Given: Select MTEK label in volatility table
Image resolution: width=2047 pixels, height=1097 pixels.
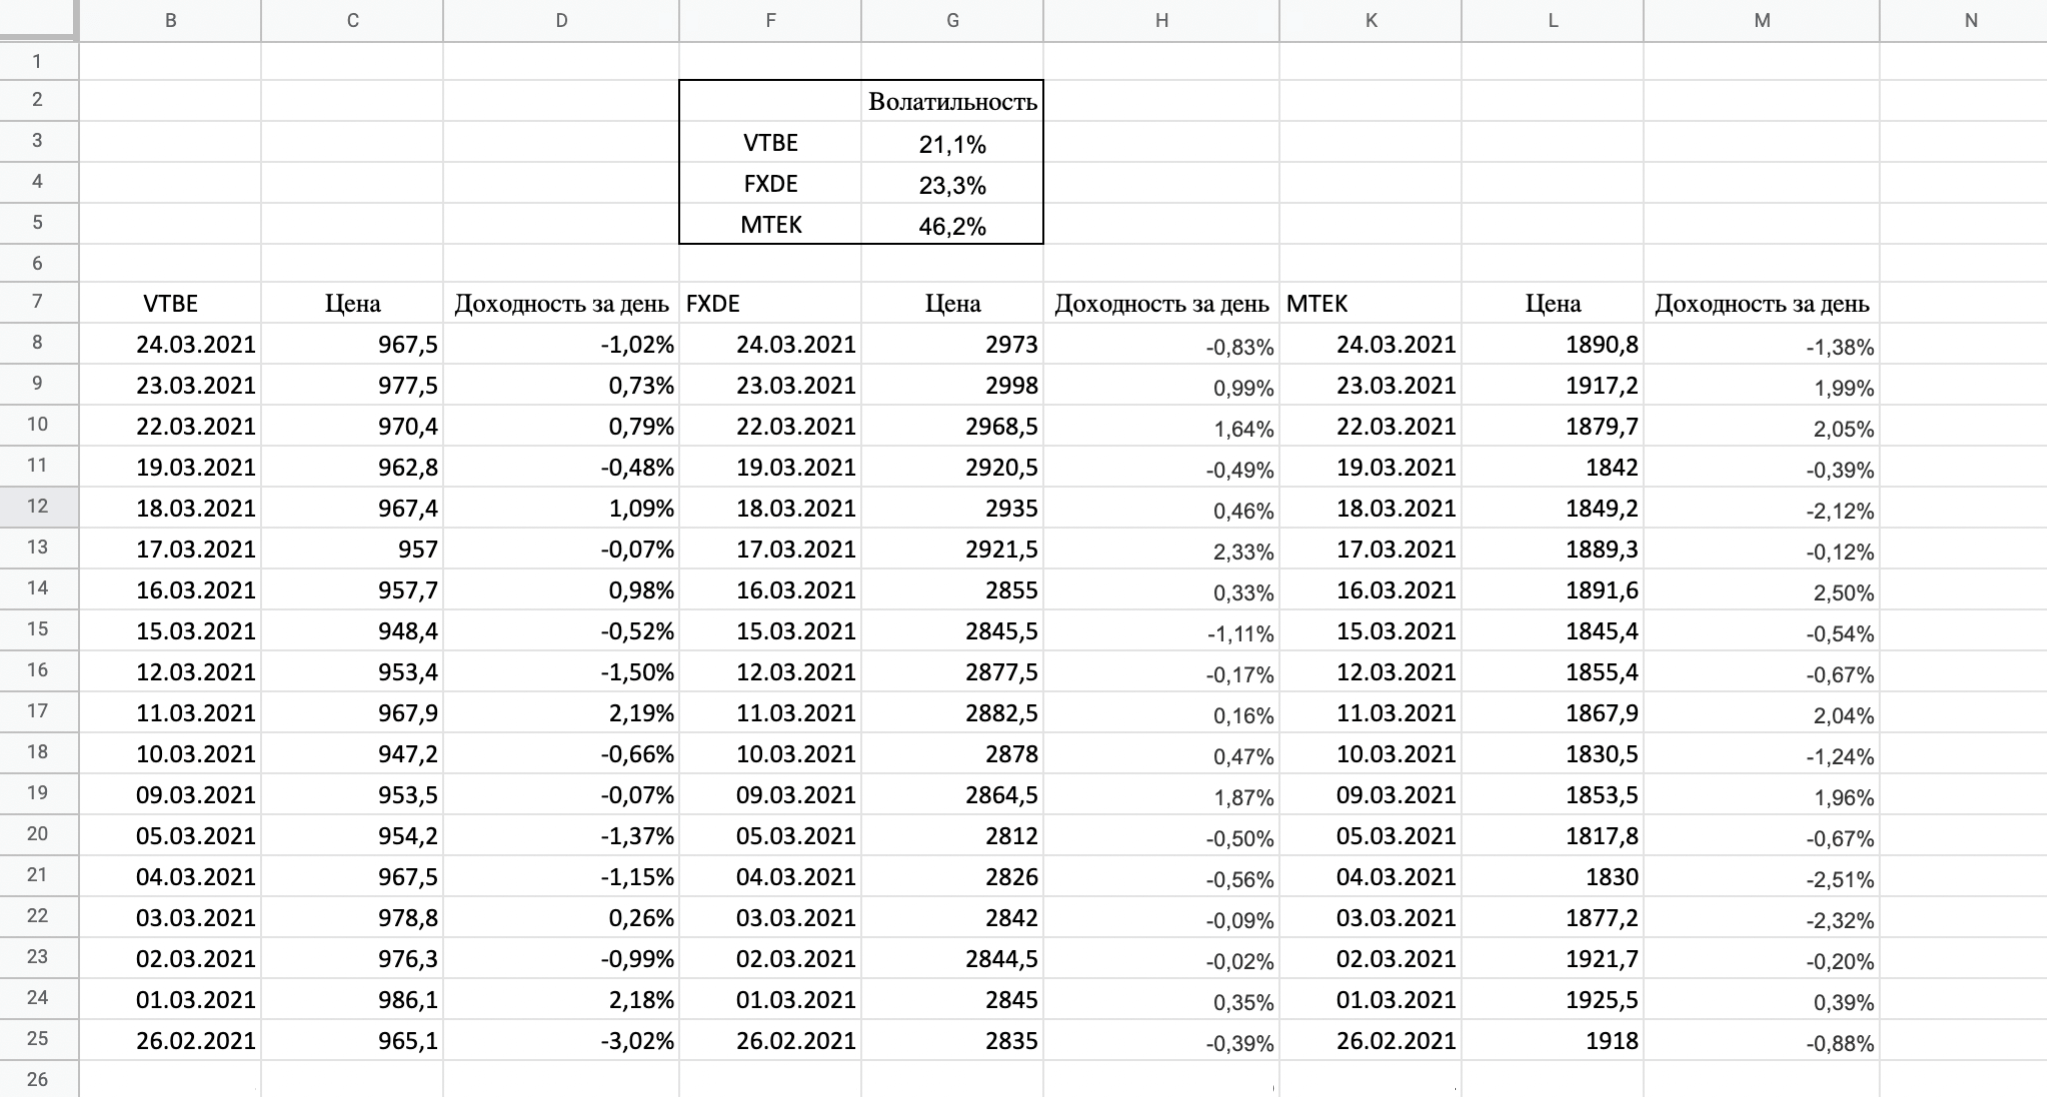Looking at the screenshot, I should coord(770,224).
